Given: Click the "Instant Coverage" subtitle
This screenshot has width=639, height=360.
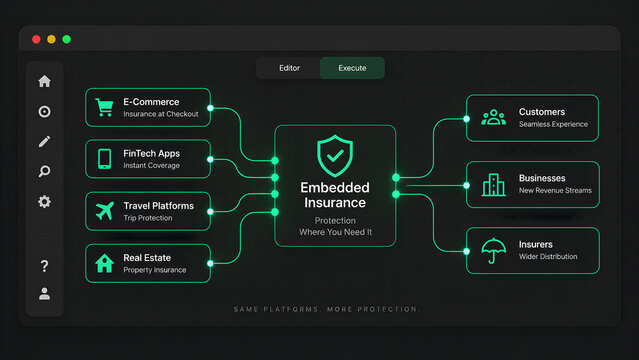Looking at the screenshot, I should pyautogui.click(x=151, y=166).
